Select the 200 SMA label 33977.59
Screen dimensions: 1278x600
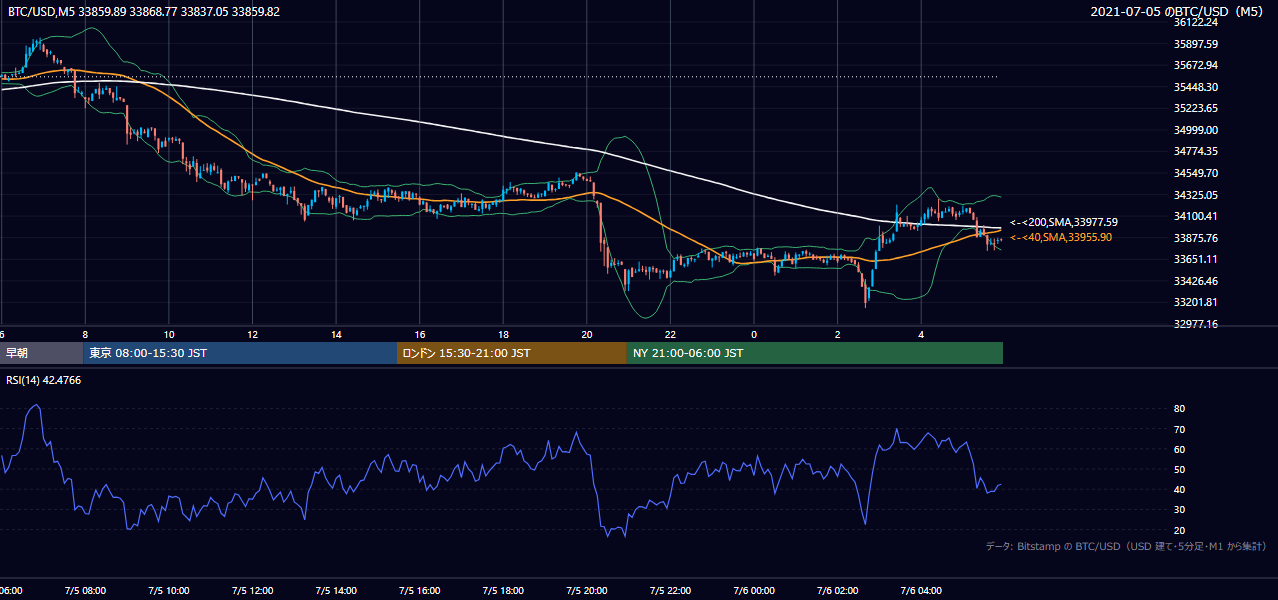(1064, 222)
